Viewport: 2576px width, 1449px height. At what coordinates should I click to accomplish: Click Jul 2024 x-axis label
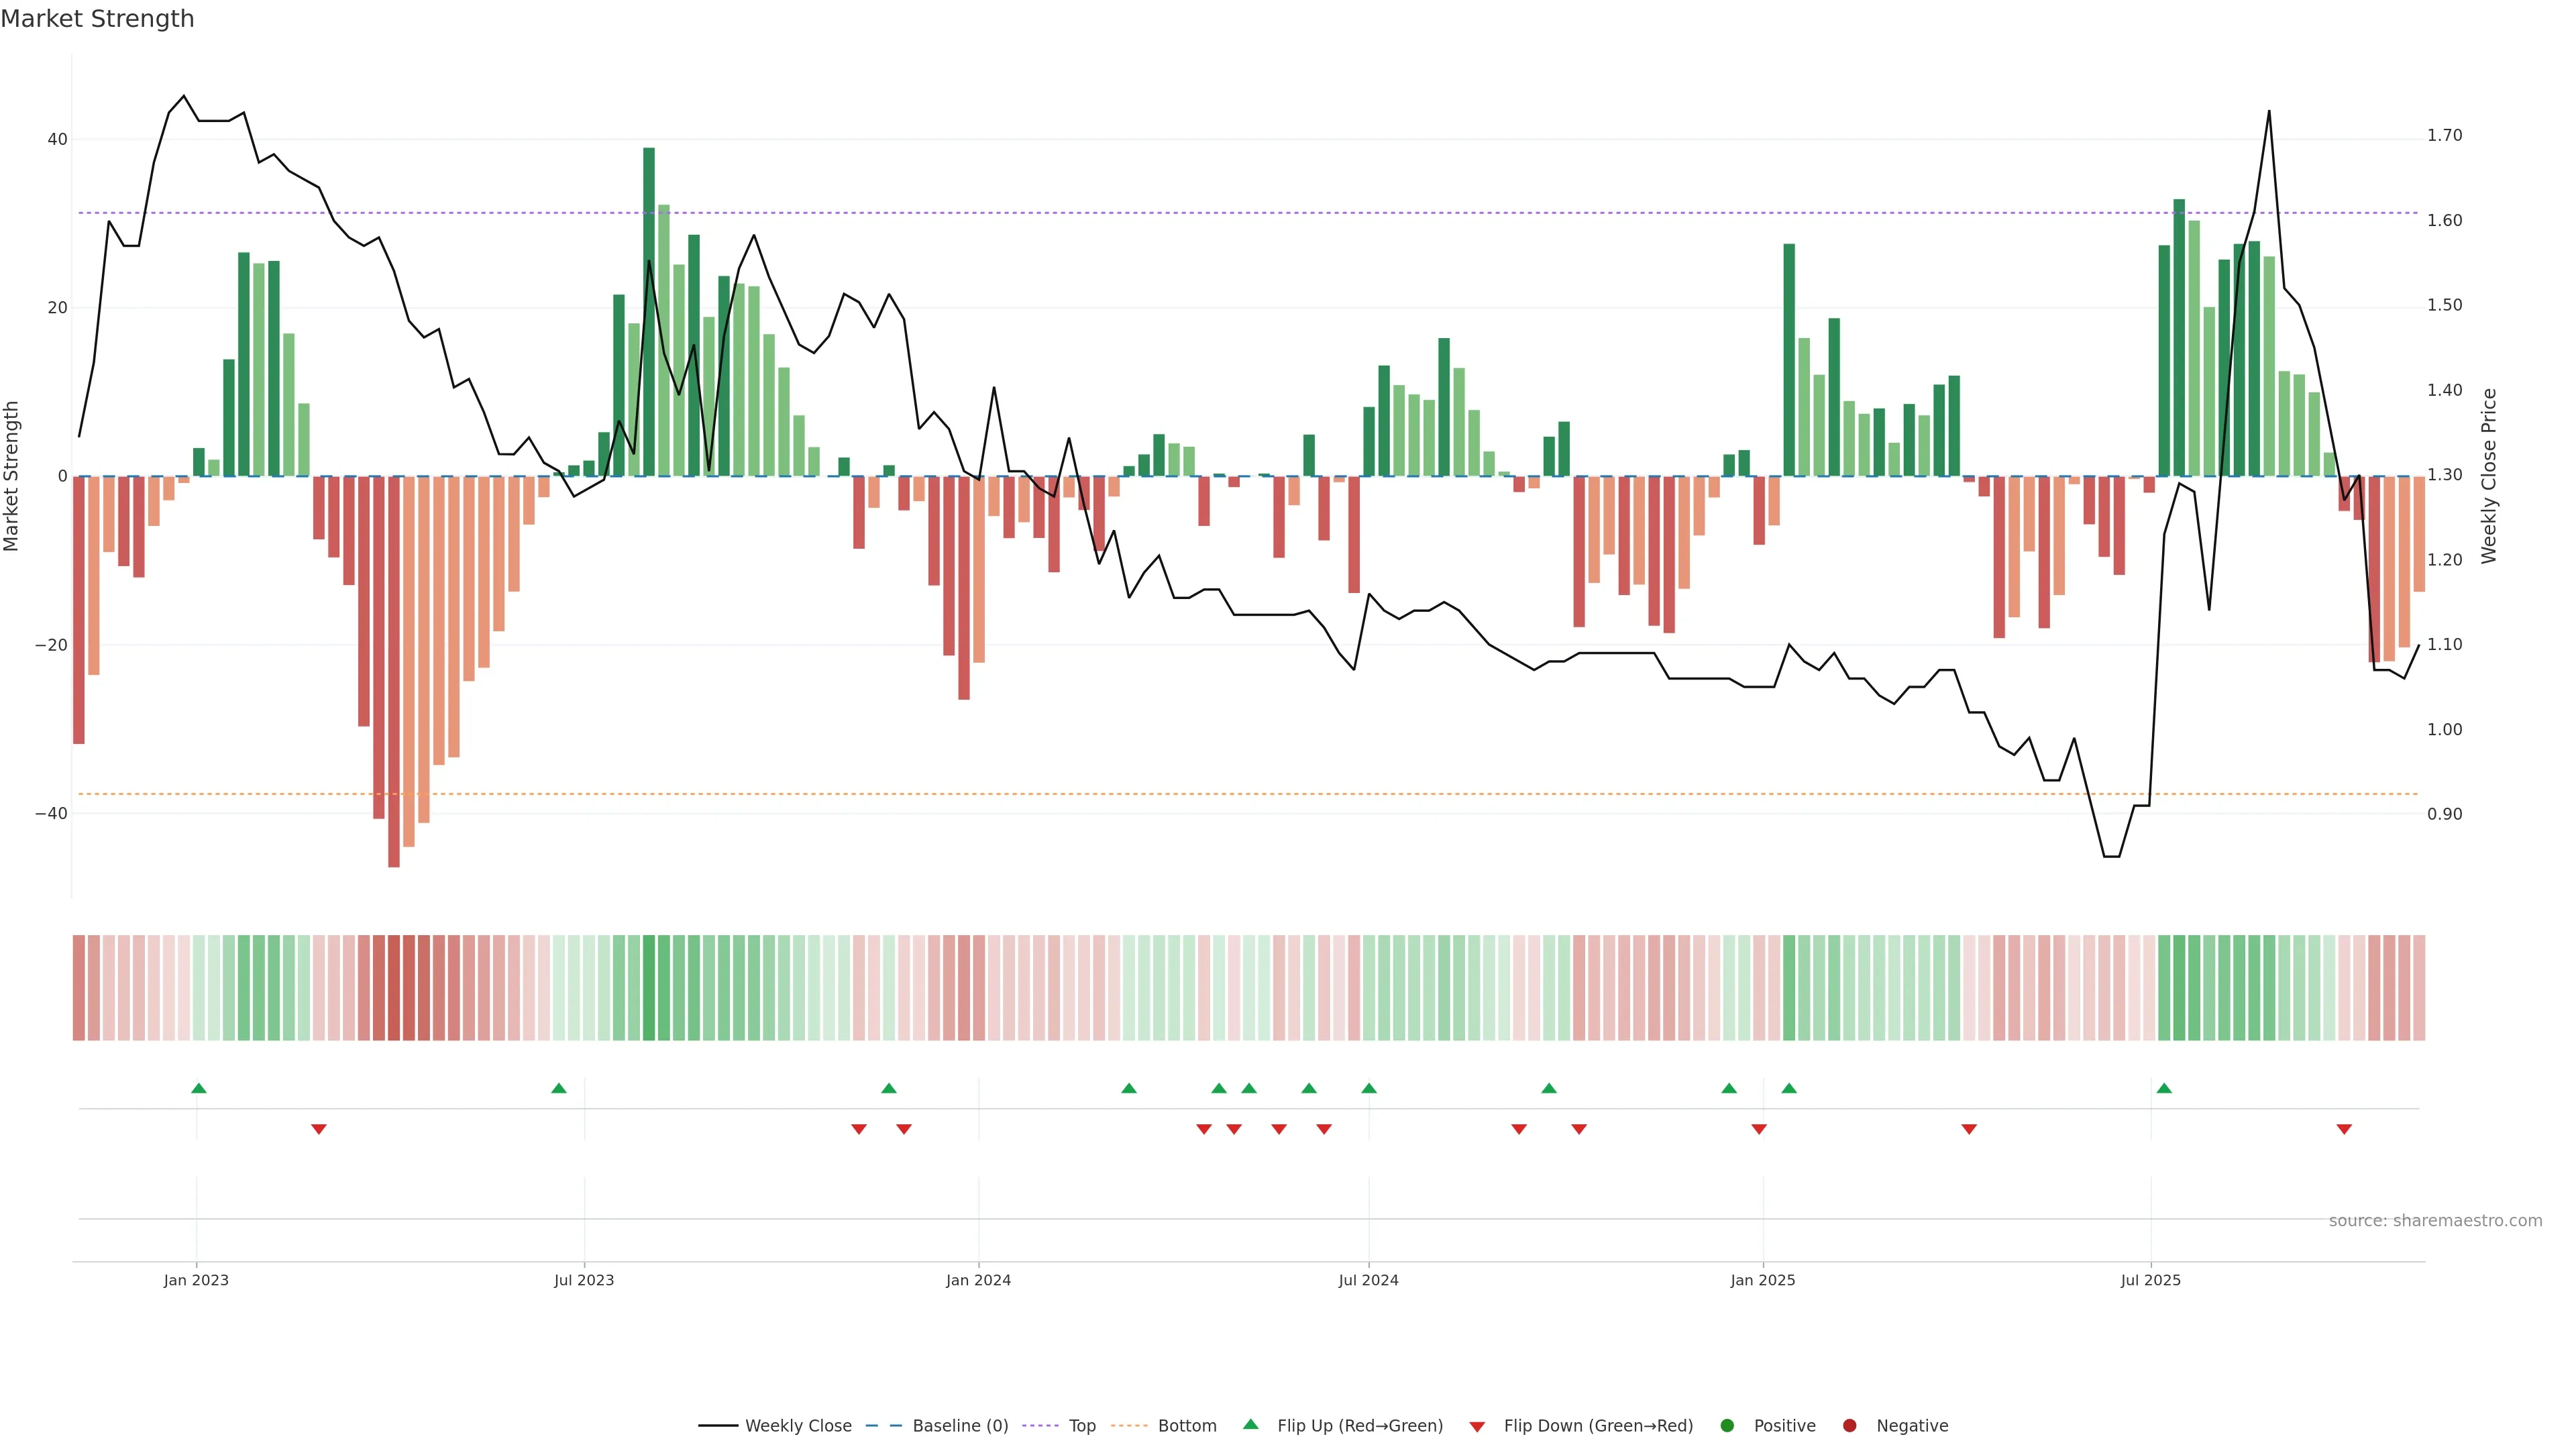click(x=1368, y=1280)
